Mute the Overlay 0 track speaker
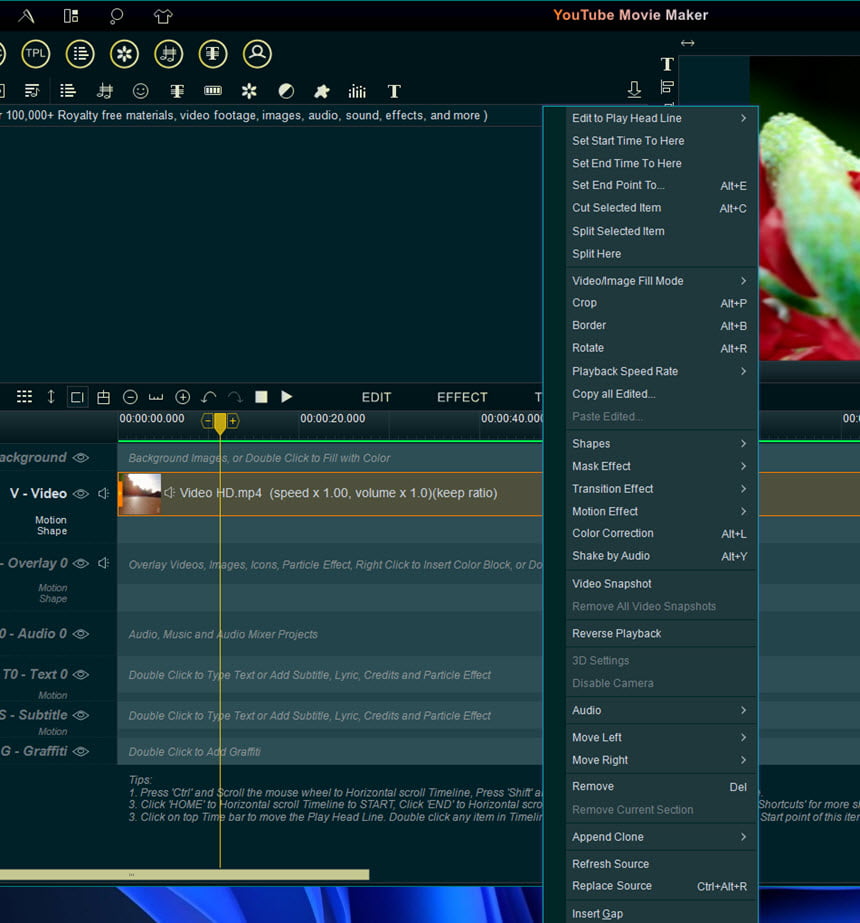 [x=104, y=563]
